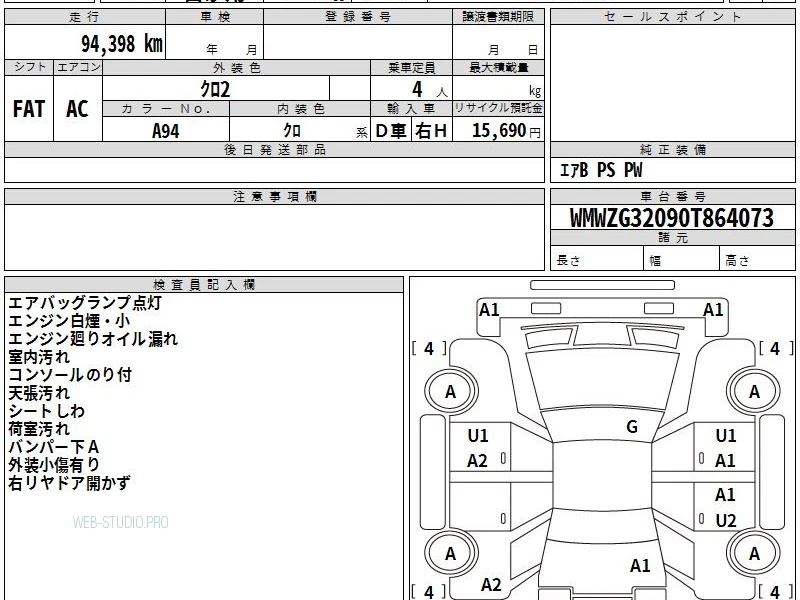The width and height of the screenshot is (800, 600).
Task: Click the G mark on the windshield diagram
Action: 632,427
